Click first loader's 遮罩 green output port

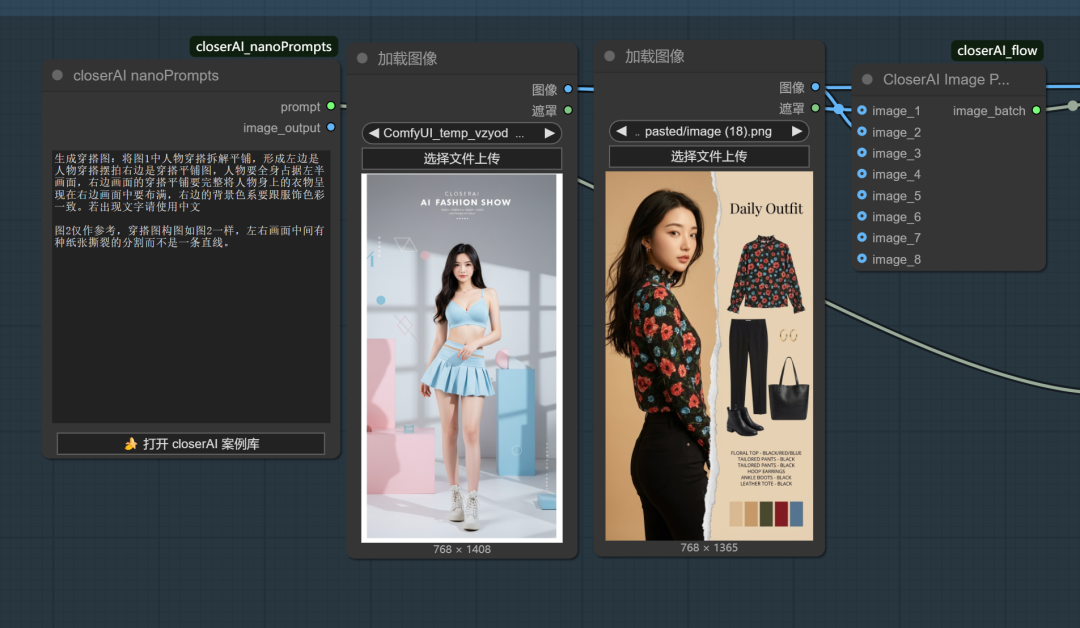pyautogui.click(x=568, y=110)
